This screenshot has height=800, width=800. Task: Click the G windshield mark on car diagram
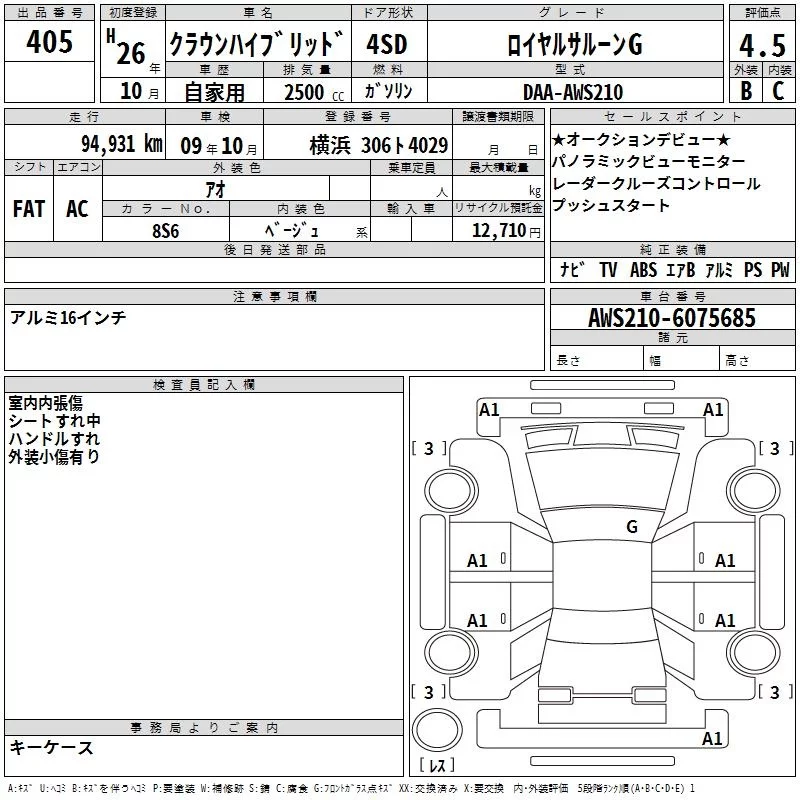(631, 527)
